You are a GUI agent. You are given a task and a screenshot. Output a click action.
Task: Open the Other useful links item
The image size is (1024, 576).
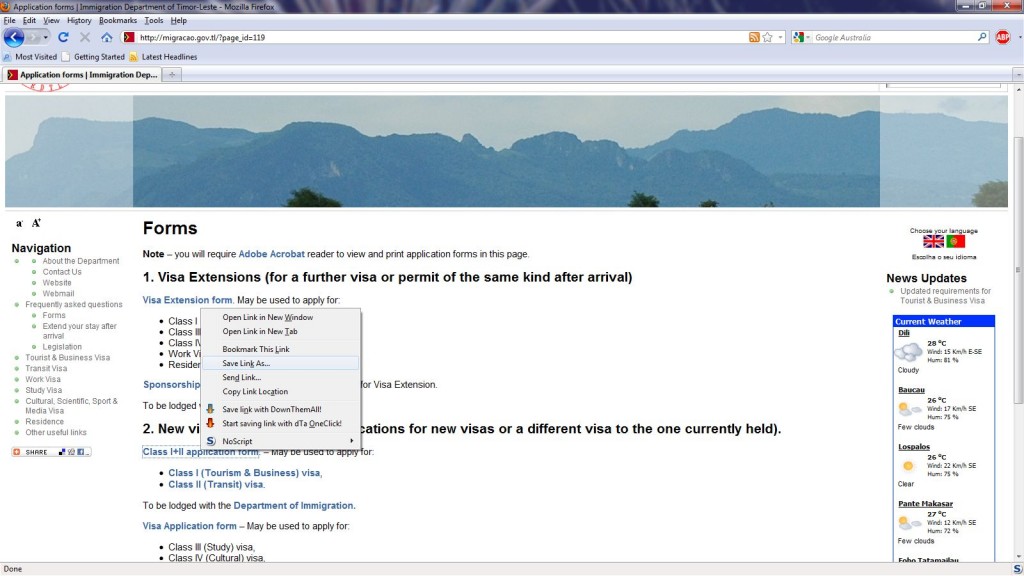[x=56, y=432]
